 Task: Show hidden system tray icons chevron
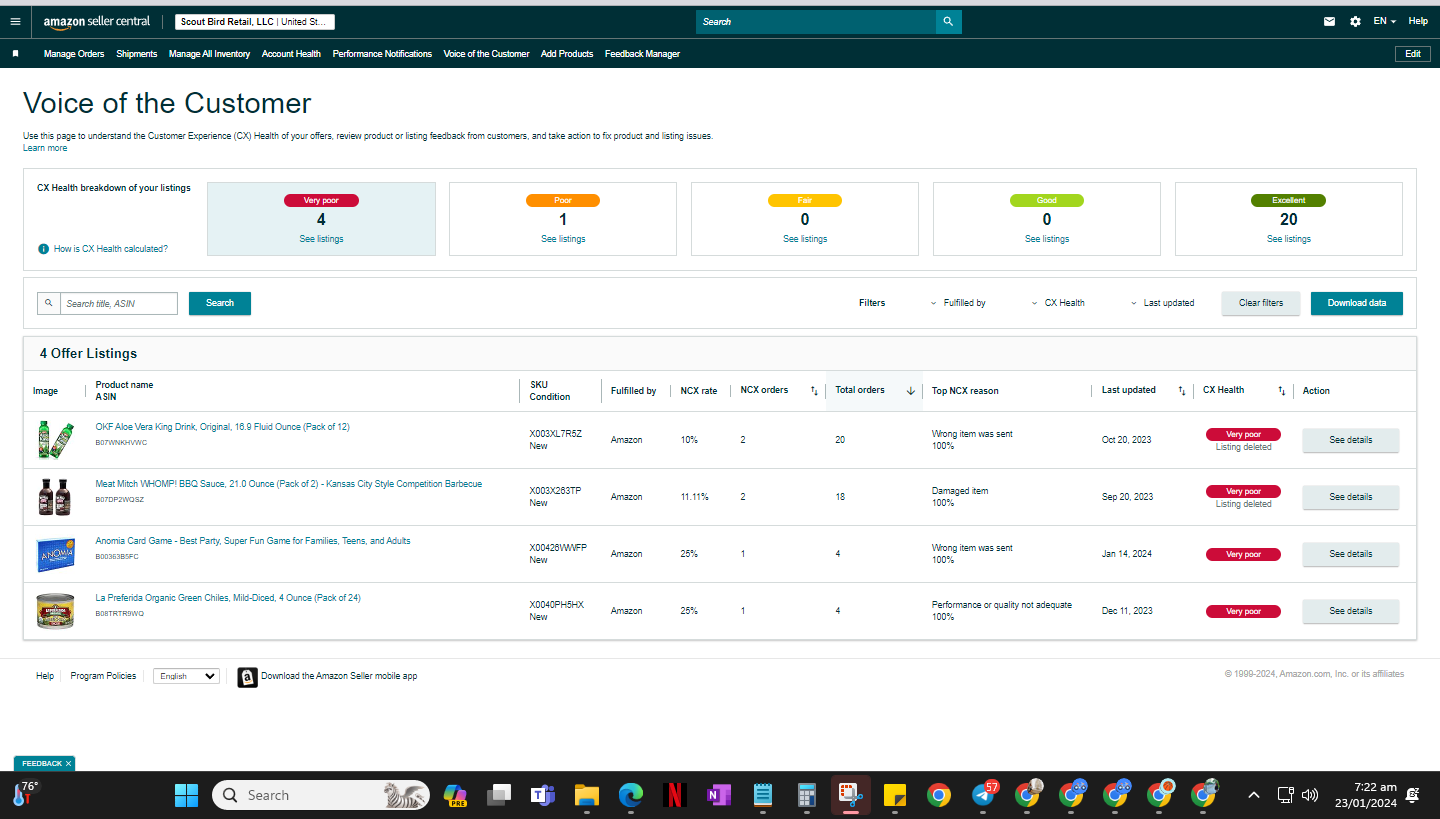1253,795
